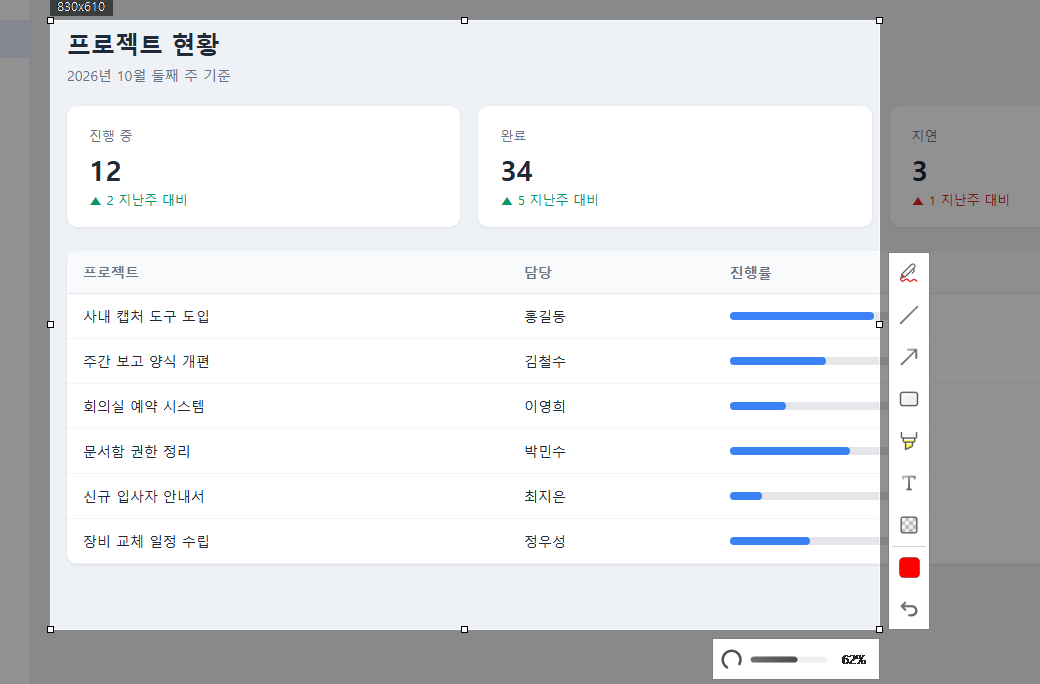Click the slider beside the 62% value
The height and width of the screenshot is (684, 1040).
click(x=788, y=659)
